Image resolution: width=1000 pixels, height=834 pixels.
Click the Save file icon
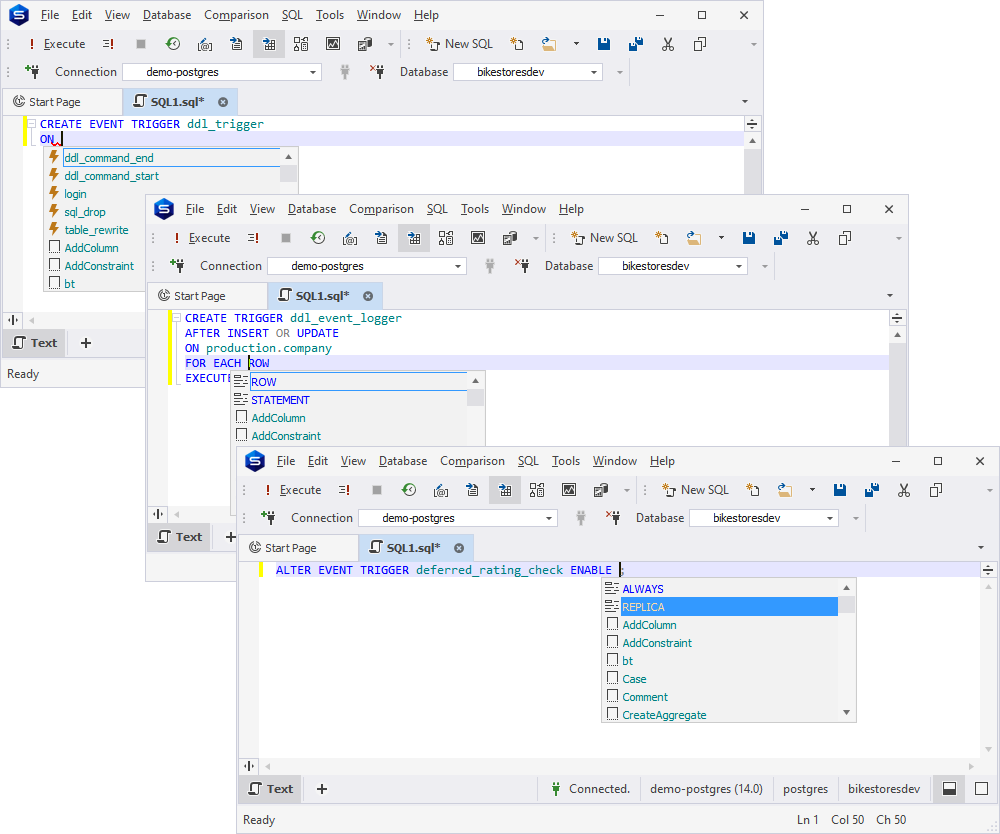point(840,490)
